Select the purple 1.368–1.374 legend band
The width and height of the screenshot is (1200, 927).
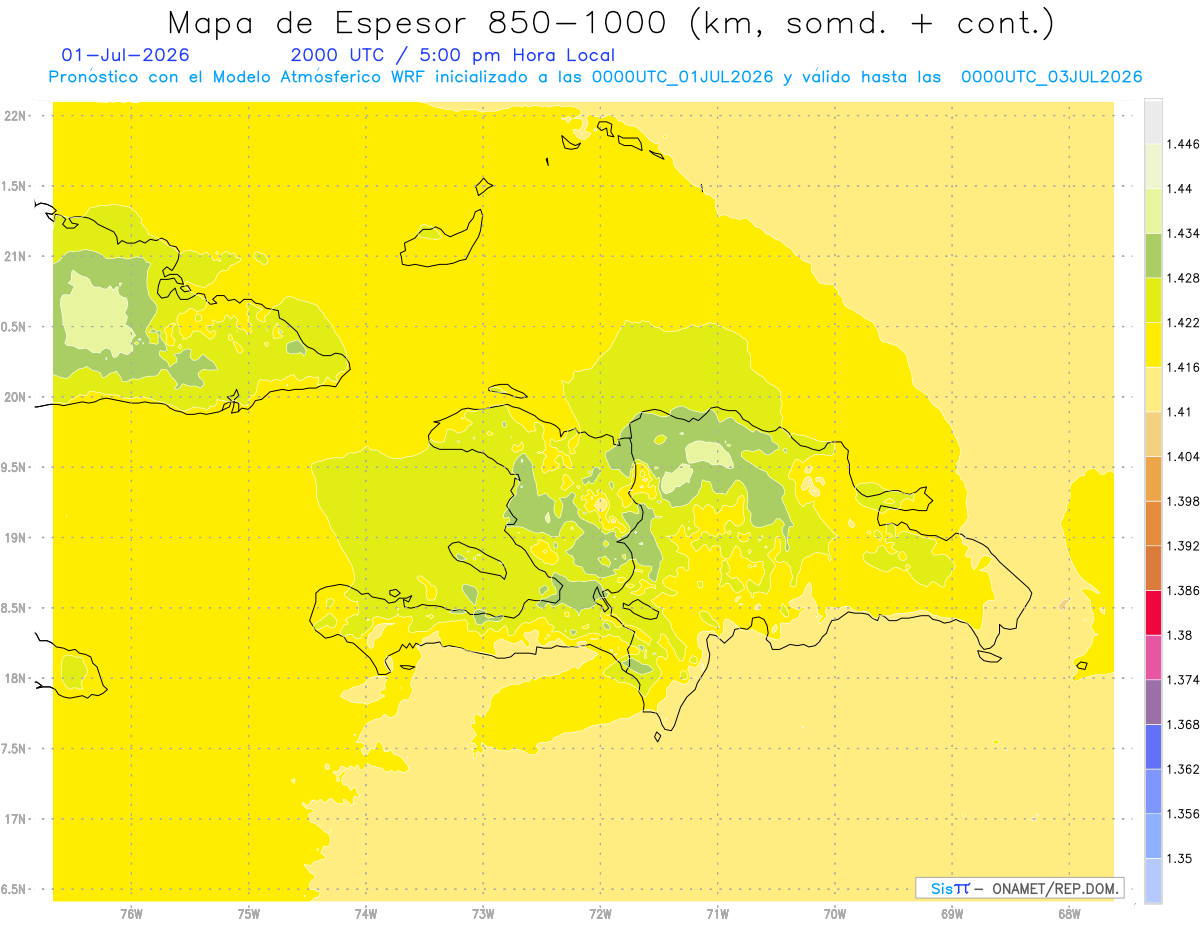(1153, 702)
